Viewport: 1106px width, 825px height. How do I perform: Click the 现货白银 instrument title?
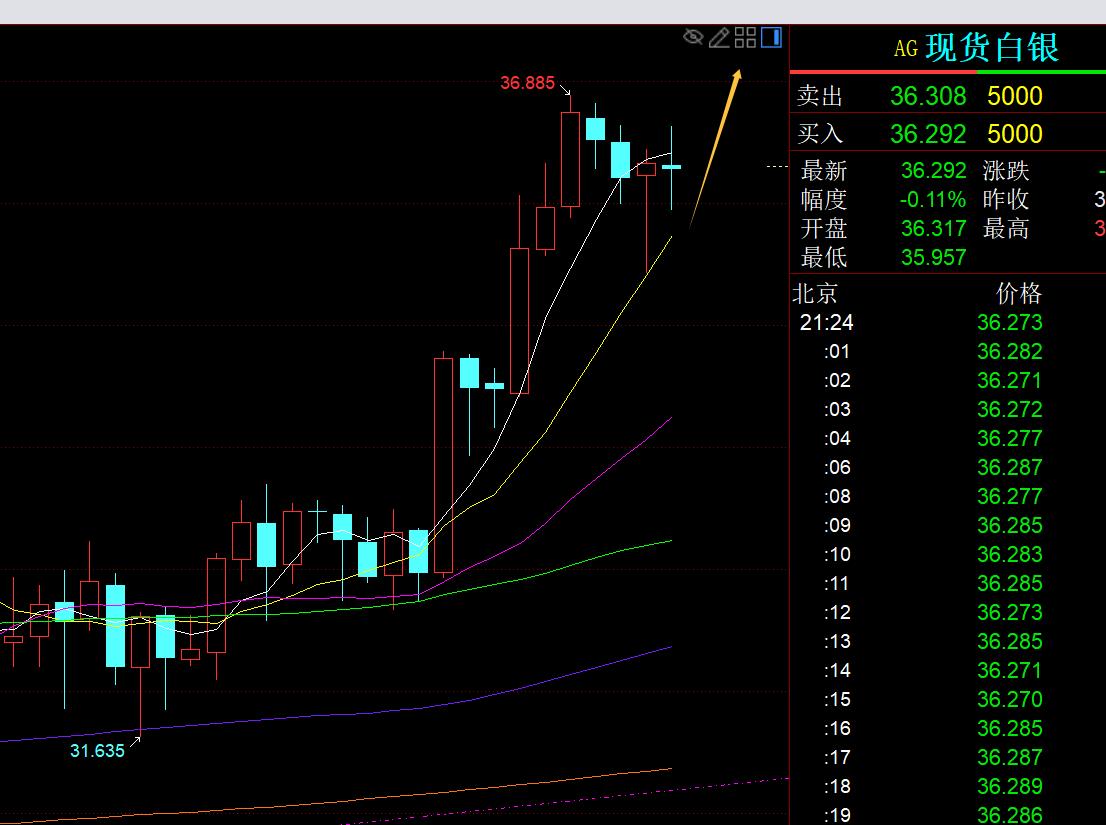pyautogui.click(x=992, y=48)
